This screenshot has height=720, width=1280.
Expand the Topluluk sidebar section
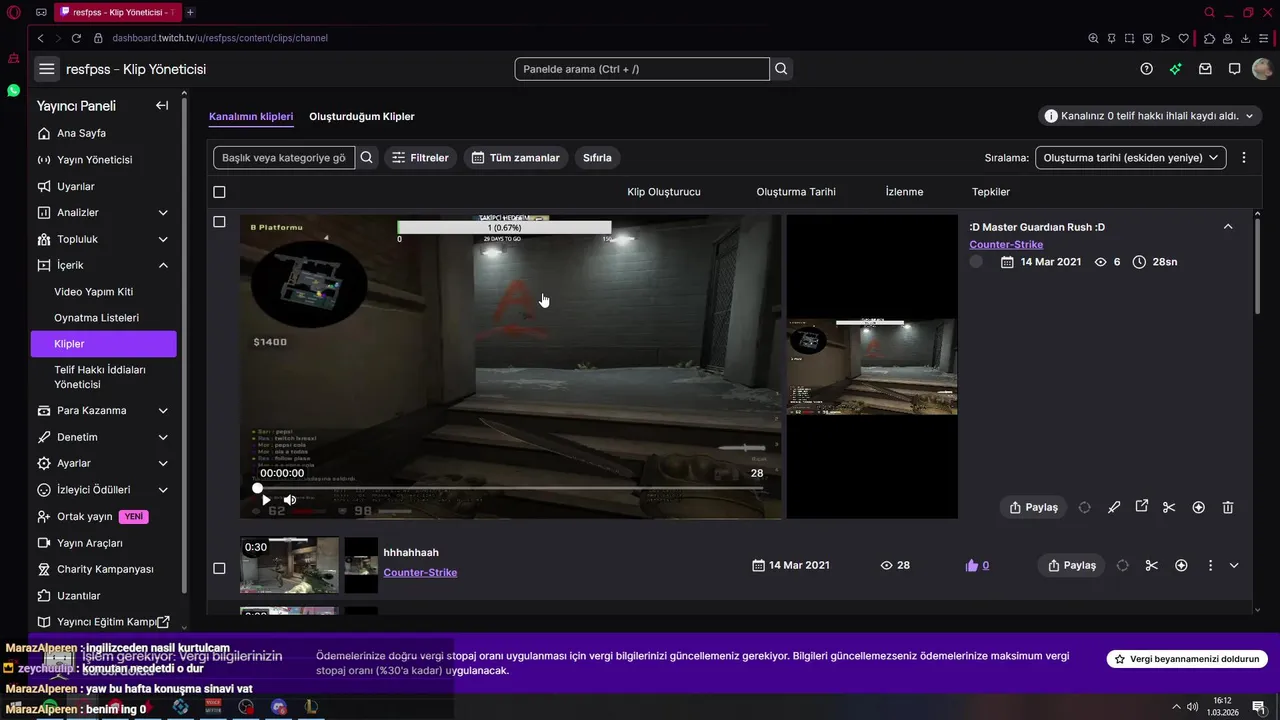click(163, 239)
